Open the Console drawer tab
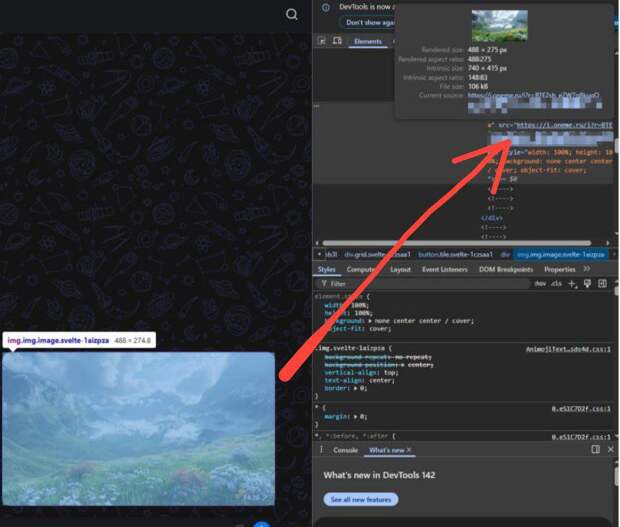The height and width of the screenshot is (527, 620). pos(345,450)
